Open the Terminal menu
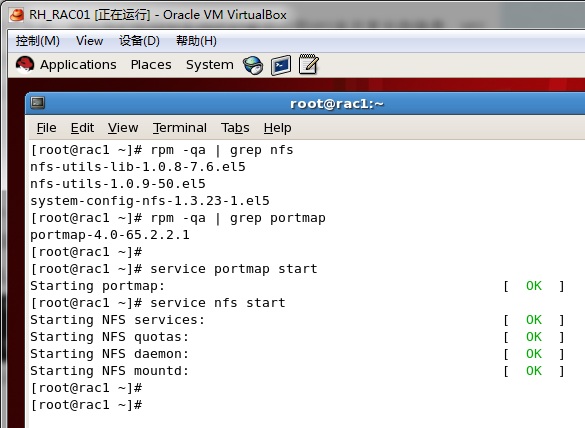Screen dimensions: 585x428 click(x=180, y=128)
